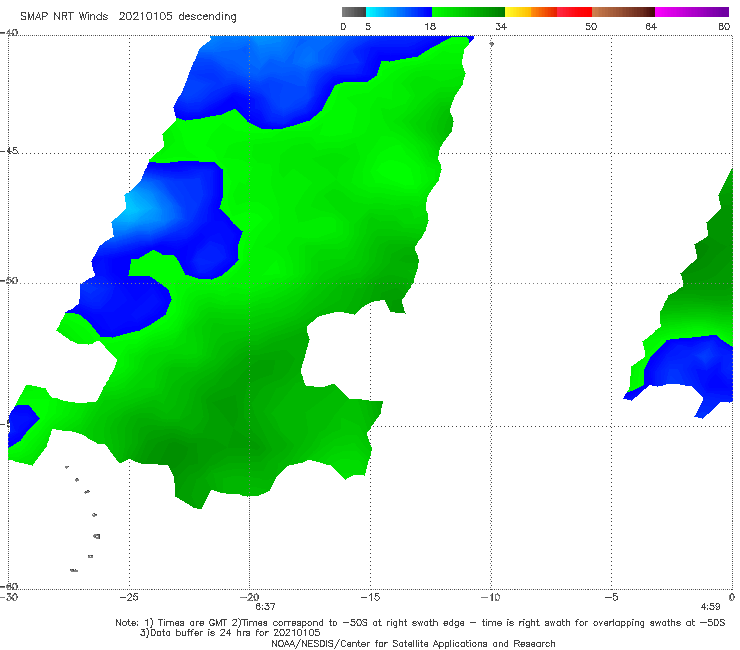740x650 pixels.
Task: Click the longitude label "-5"
Action: (x=611, y=597)
